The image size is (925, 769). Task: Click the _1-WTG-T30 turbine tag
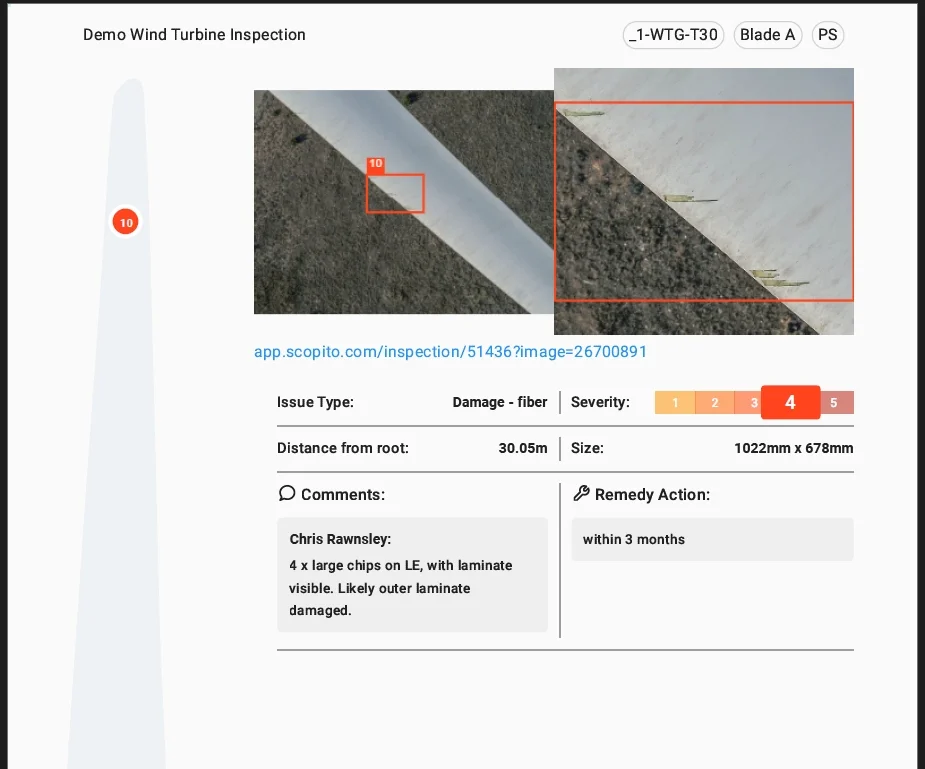tap(673, 35)
